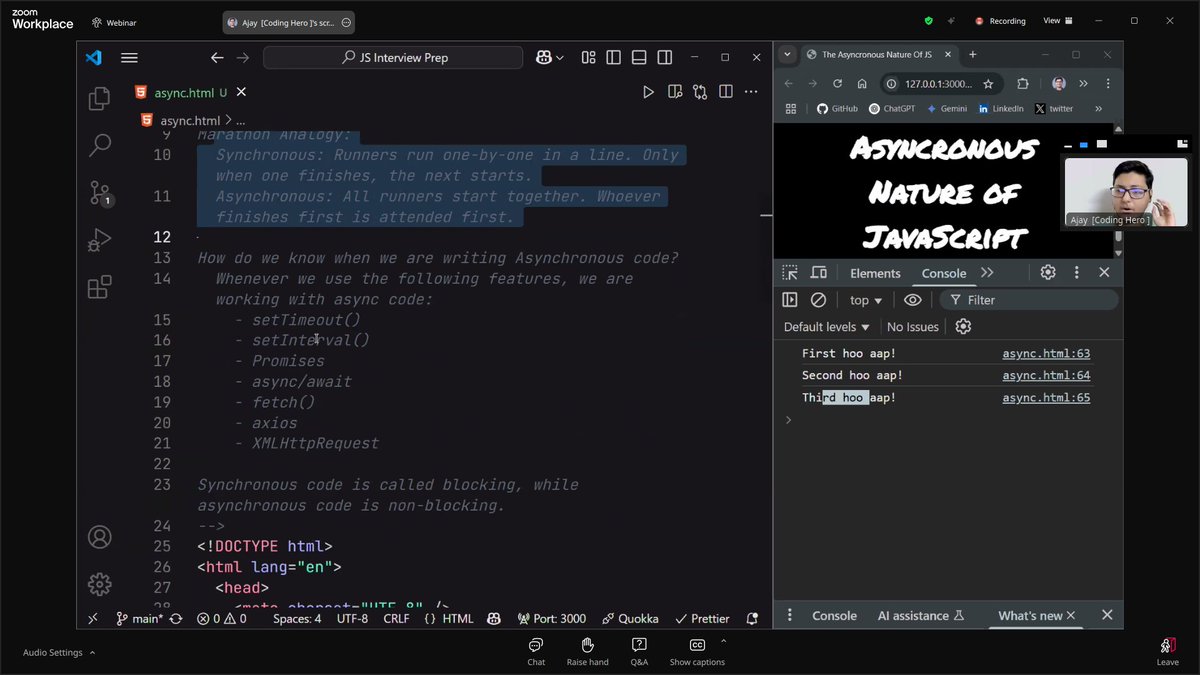Open Source Control view with 1 badge

[x=100, y=192]
